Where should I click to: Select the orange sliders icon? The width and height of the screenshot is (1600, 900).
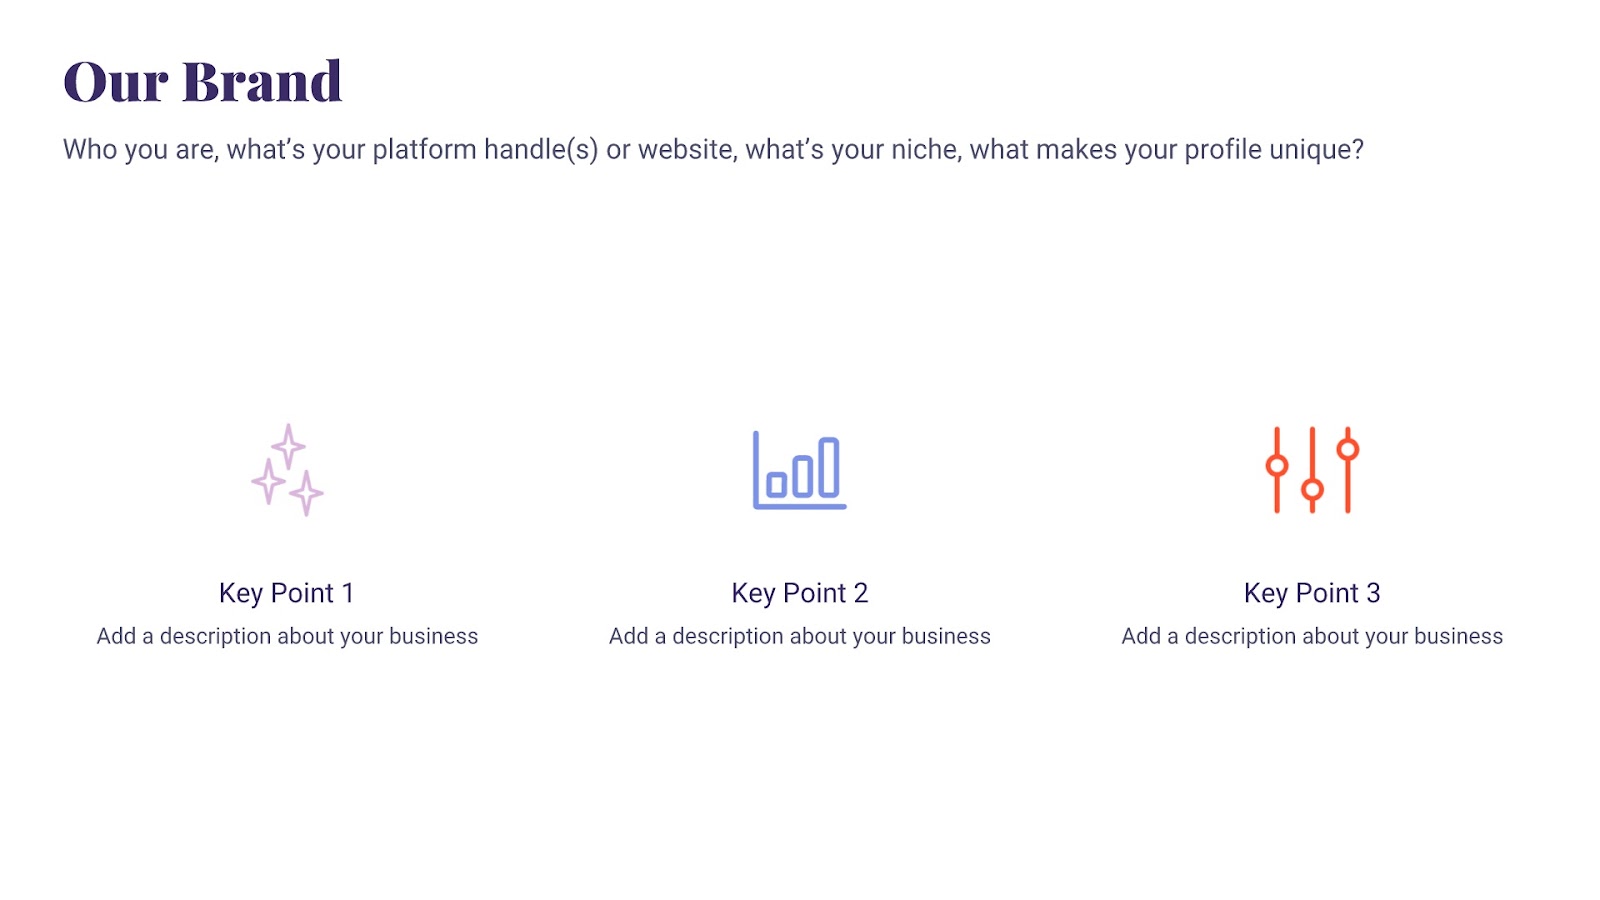coord(1312,470)
